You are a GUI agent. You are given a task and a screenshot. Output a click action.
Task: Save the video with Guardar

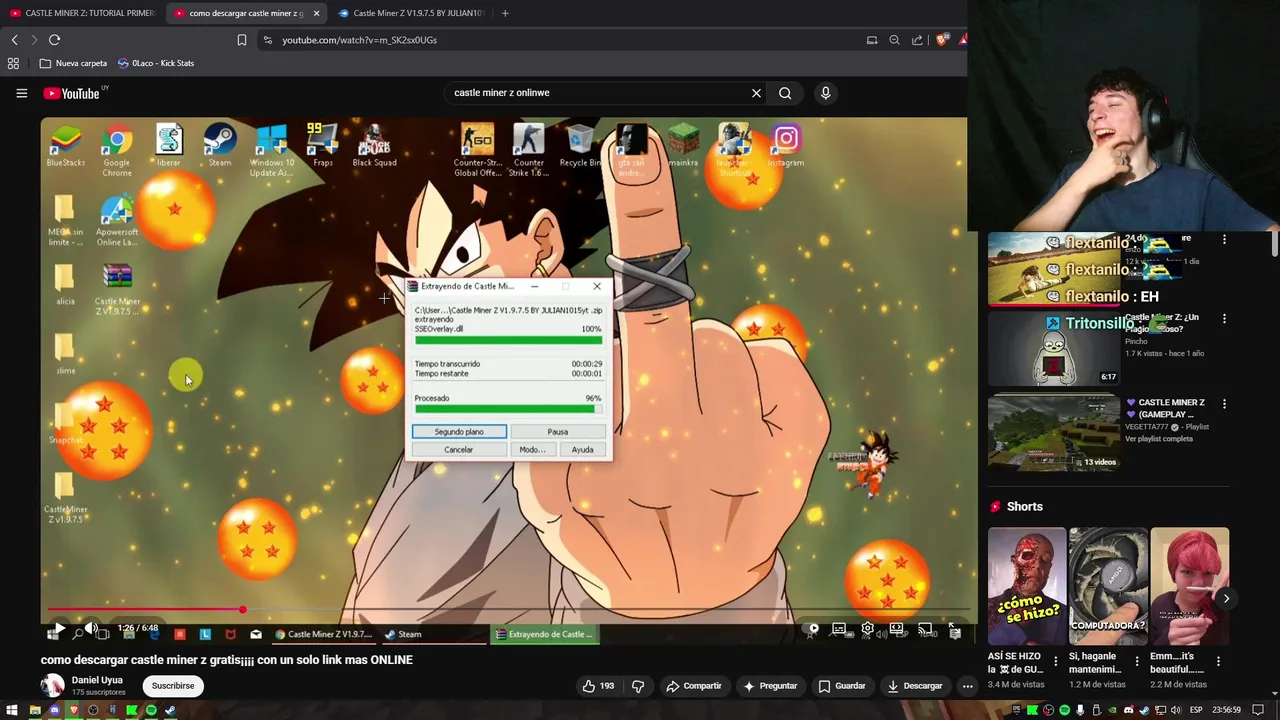[841, 686]
